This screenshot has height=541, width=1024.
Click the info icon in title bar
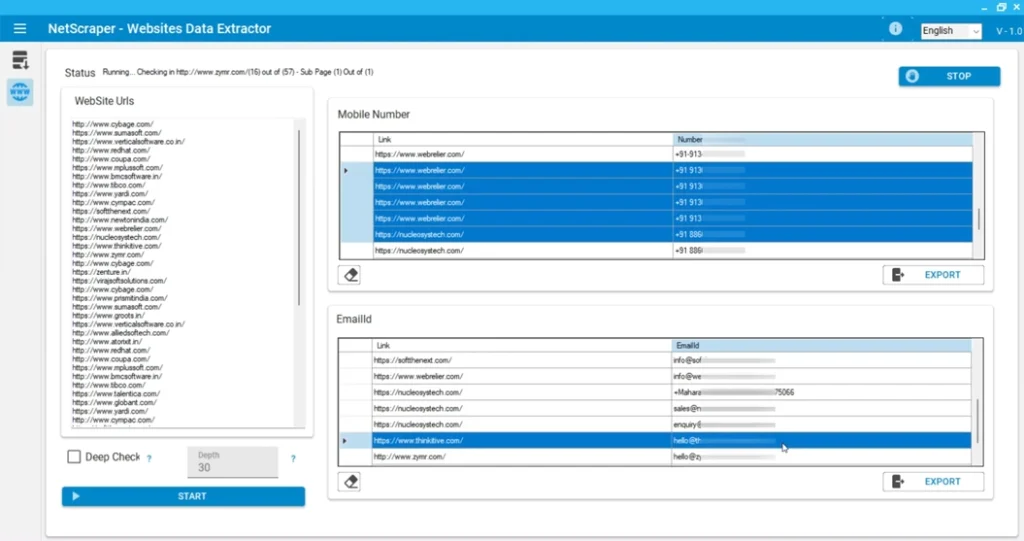tap(895, 29)
